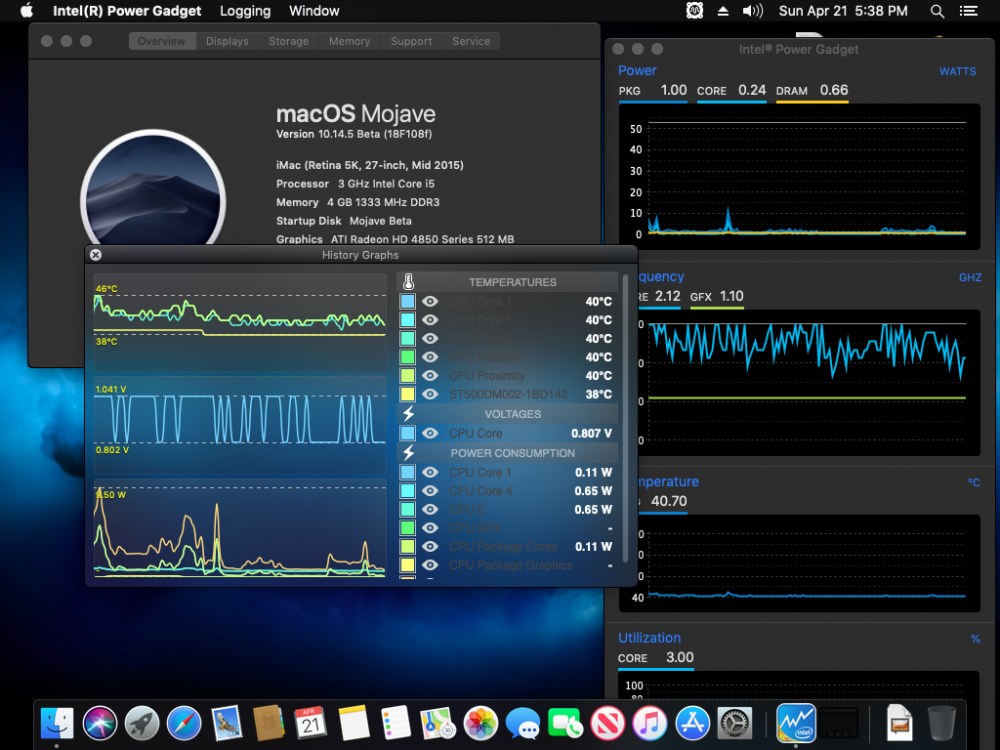1000x750 pixels.
Task: Switch to the Support tab
Action: point(411,41)
